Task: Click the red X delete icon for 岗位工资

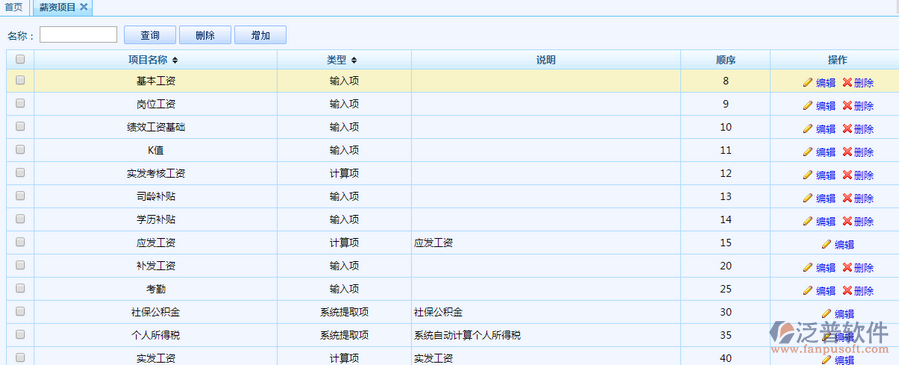Action: click(847, 105)
